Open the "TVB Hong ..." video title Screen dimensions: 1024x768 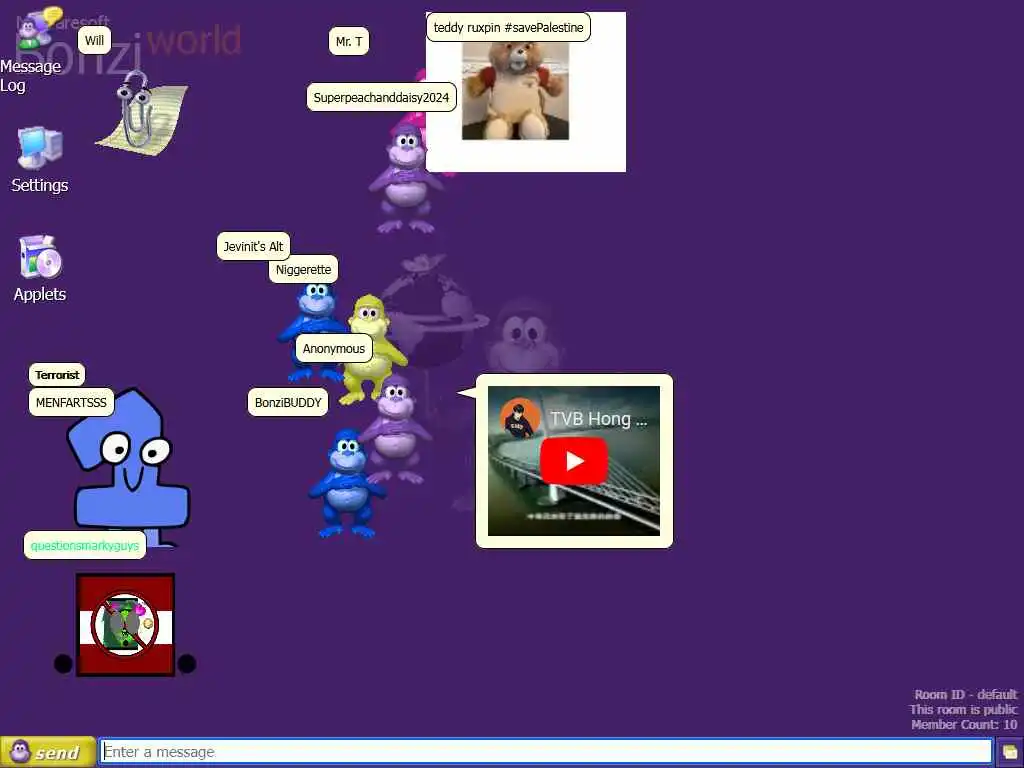coord(599,419)
